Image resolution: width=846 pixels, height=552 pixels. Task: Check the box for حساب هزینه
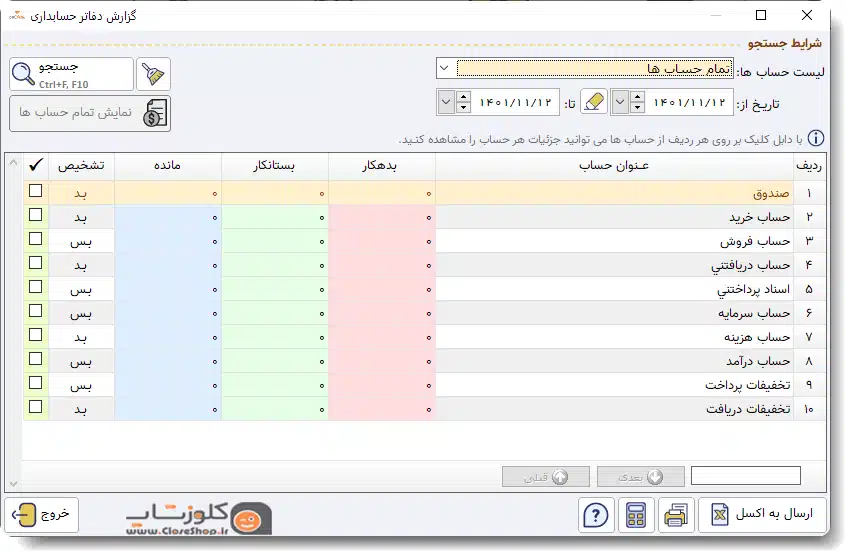point(36,335)
